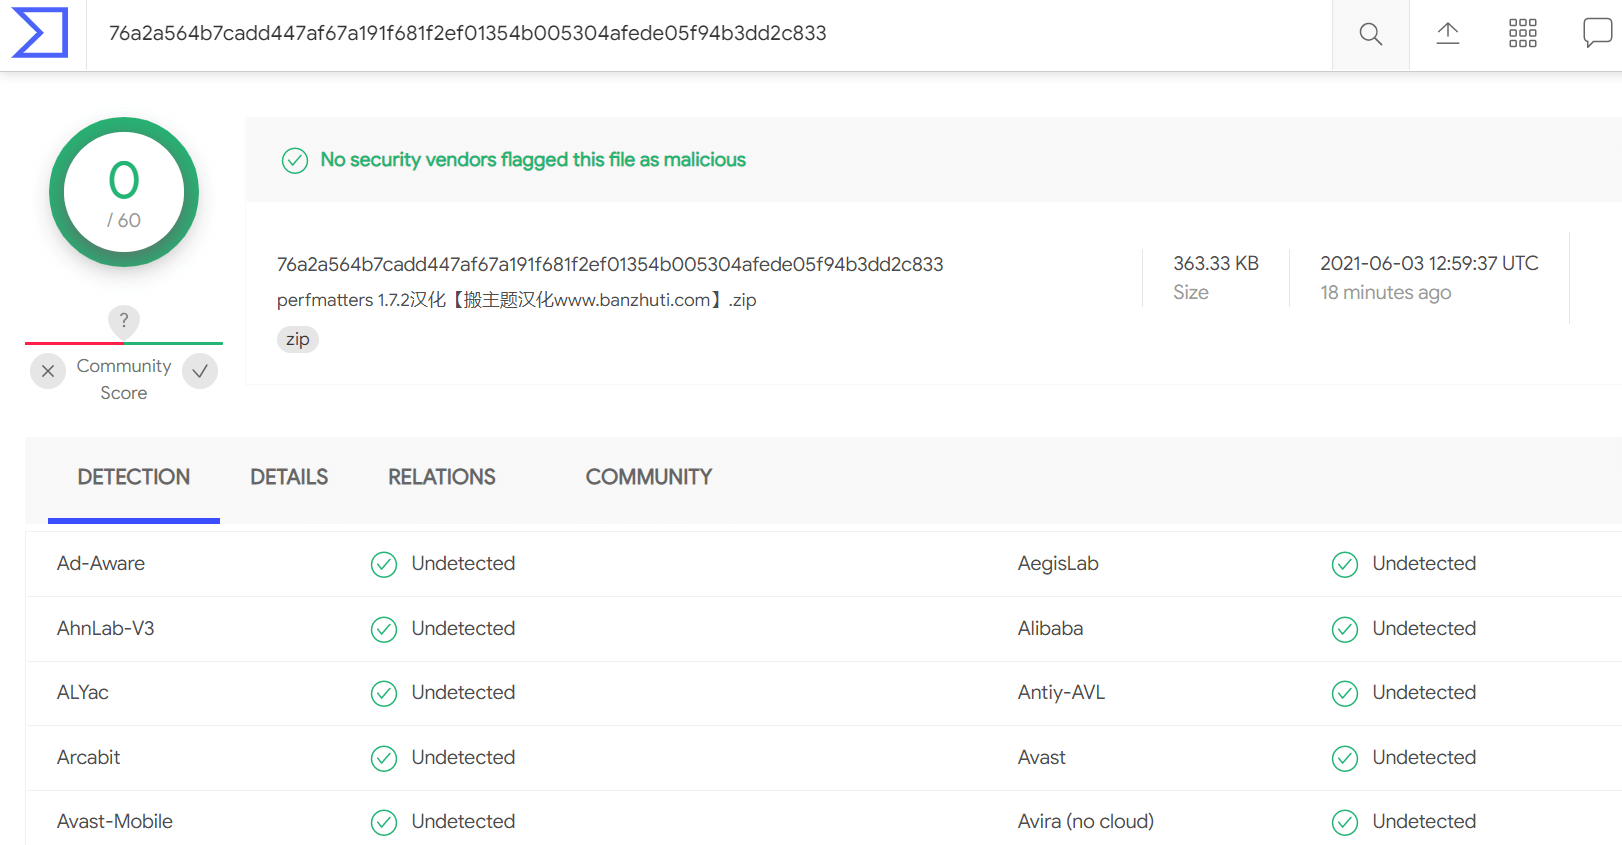Click the AegisLab vendor name
The height and width of the screenshot is (845, 1622).
click(x=1058, y=563)
